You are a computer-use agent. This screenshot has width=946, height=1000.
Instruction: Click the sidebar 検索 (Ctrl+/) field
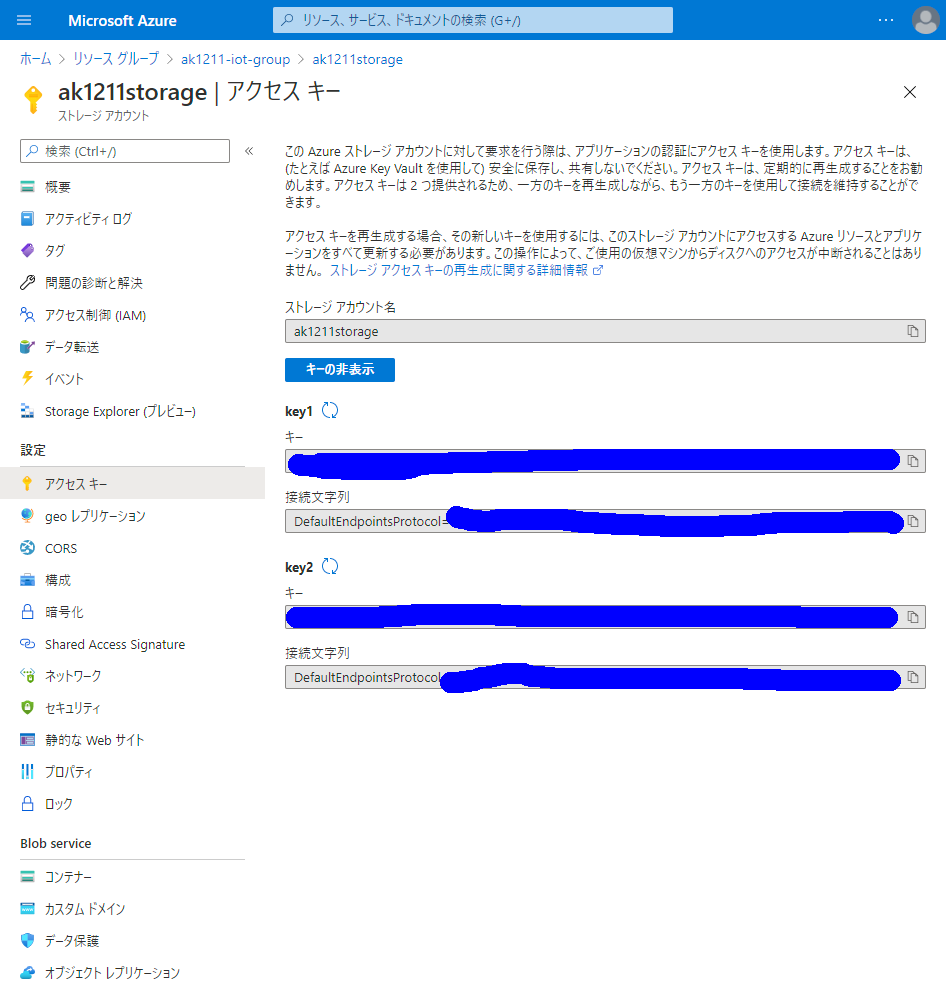coord(125,151)
